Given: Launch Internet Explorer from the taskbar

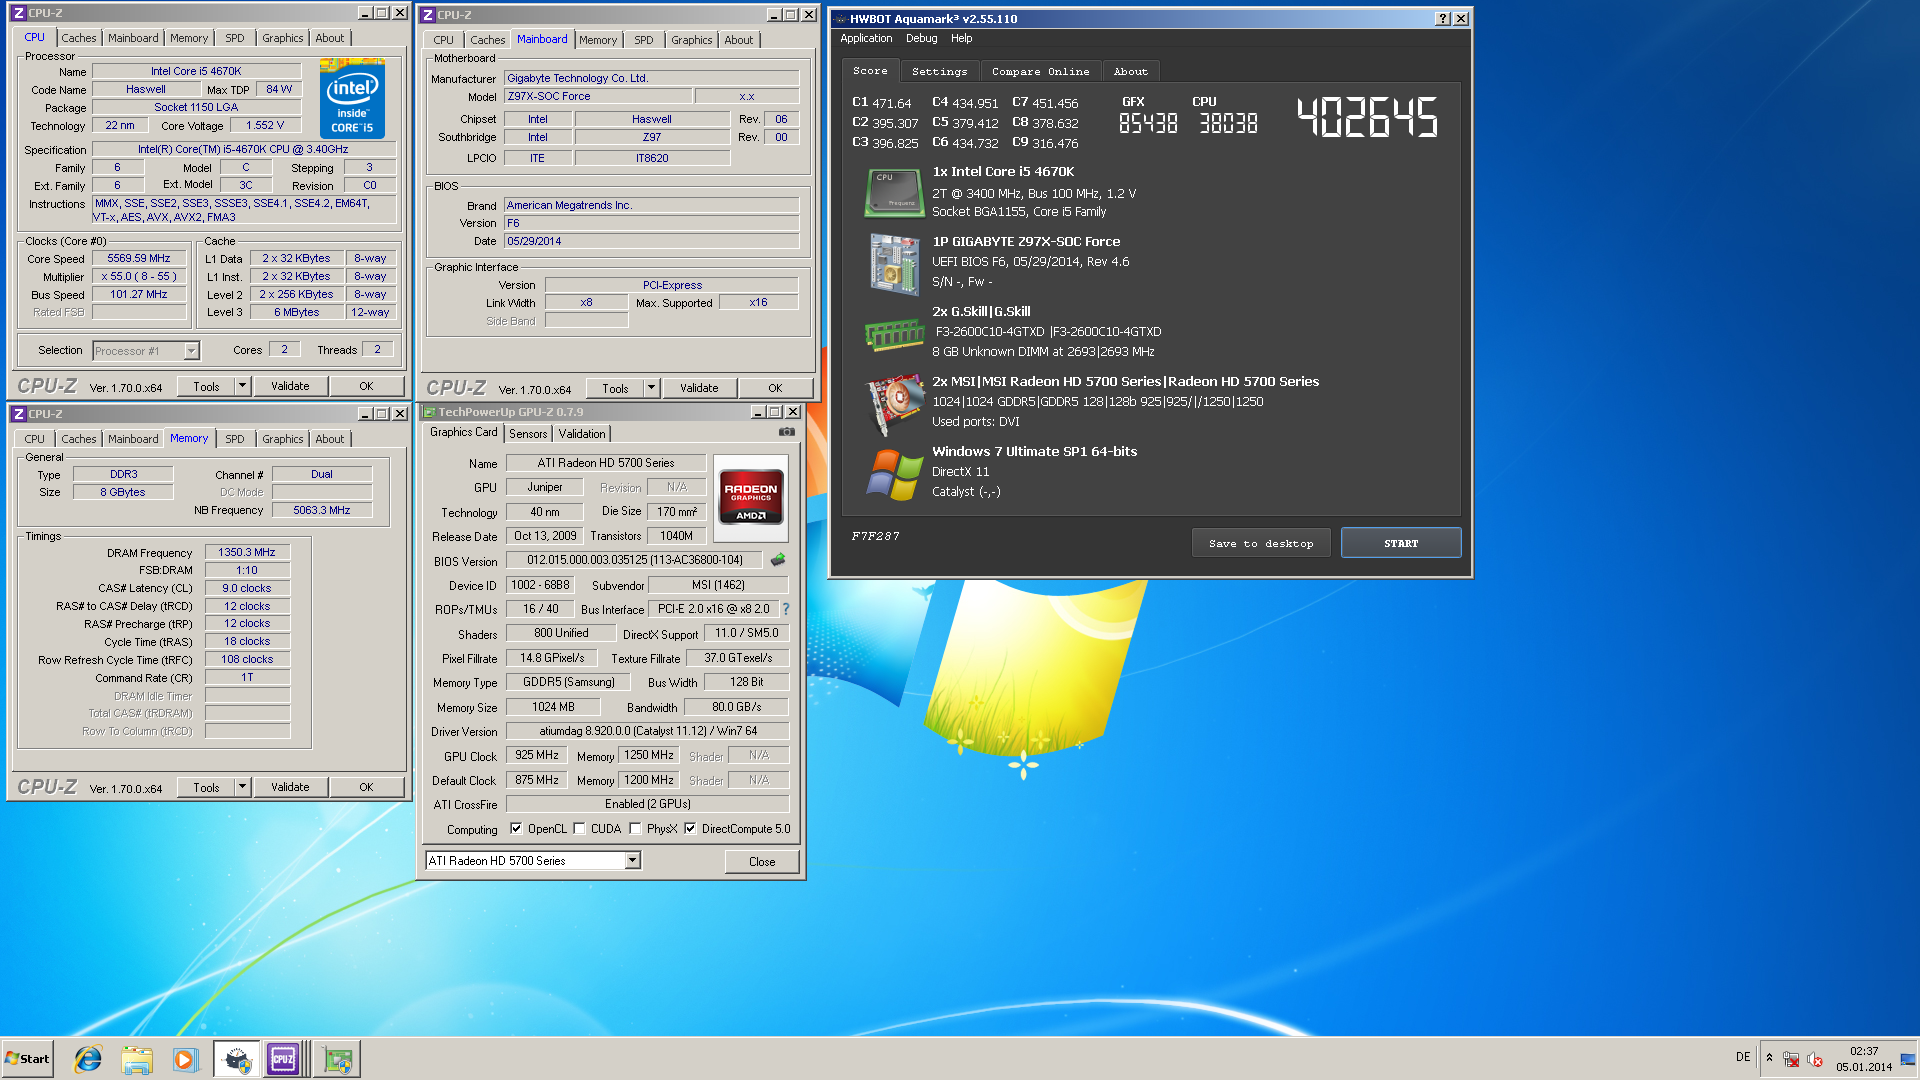Looking at the screenshot, I should pyautogui.click(x=88, y=1059).
